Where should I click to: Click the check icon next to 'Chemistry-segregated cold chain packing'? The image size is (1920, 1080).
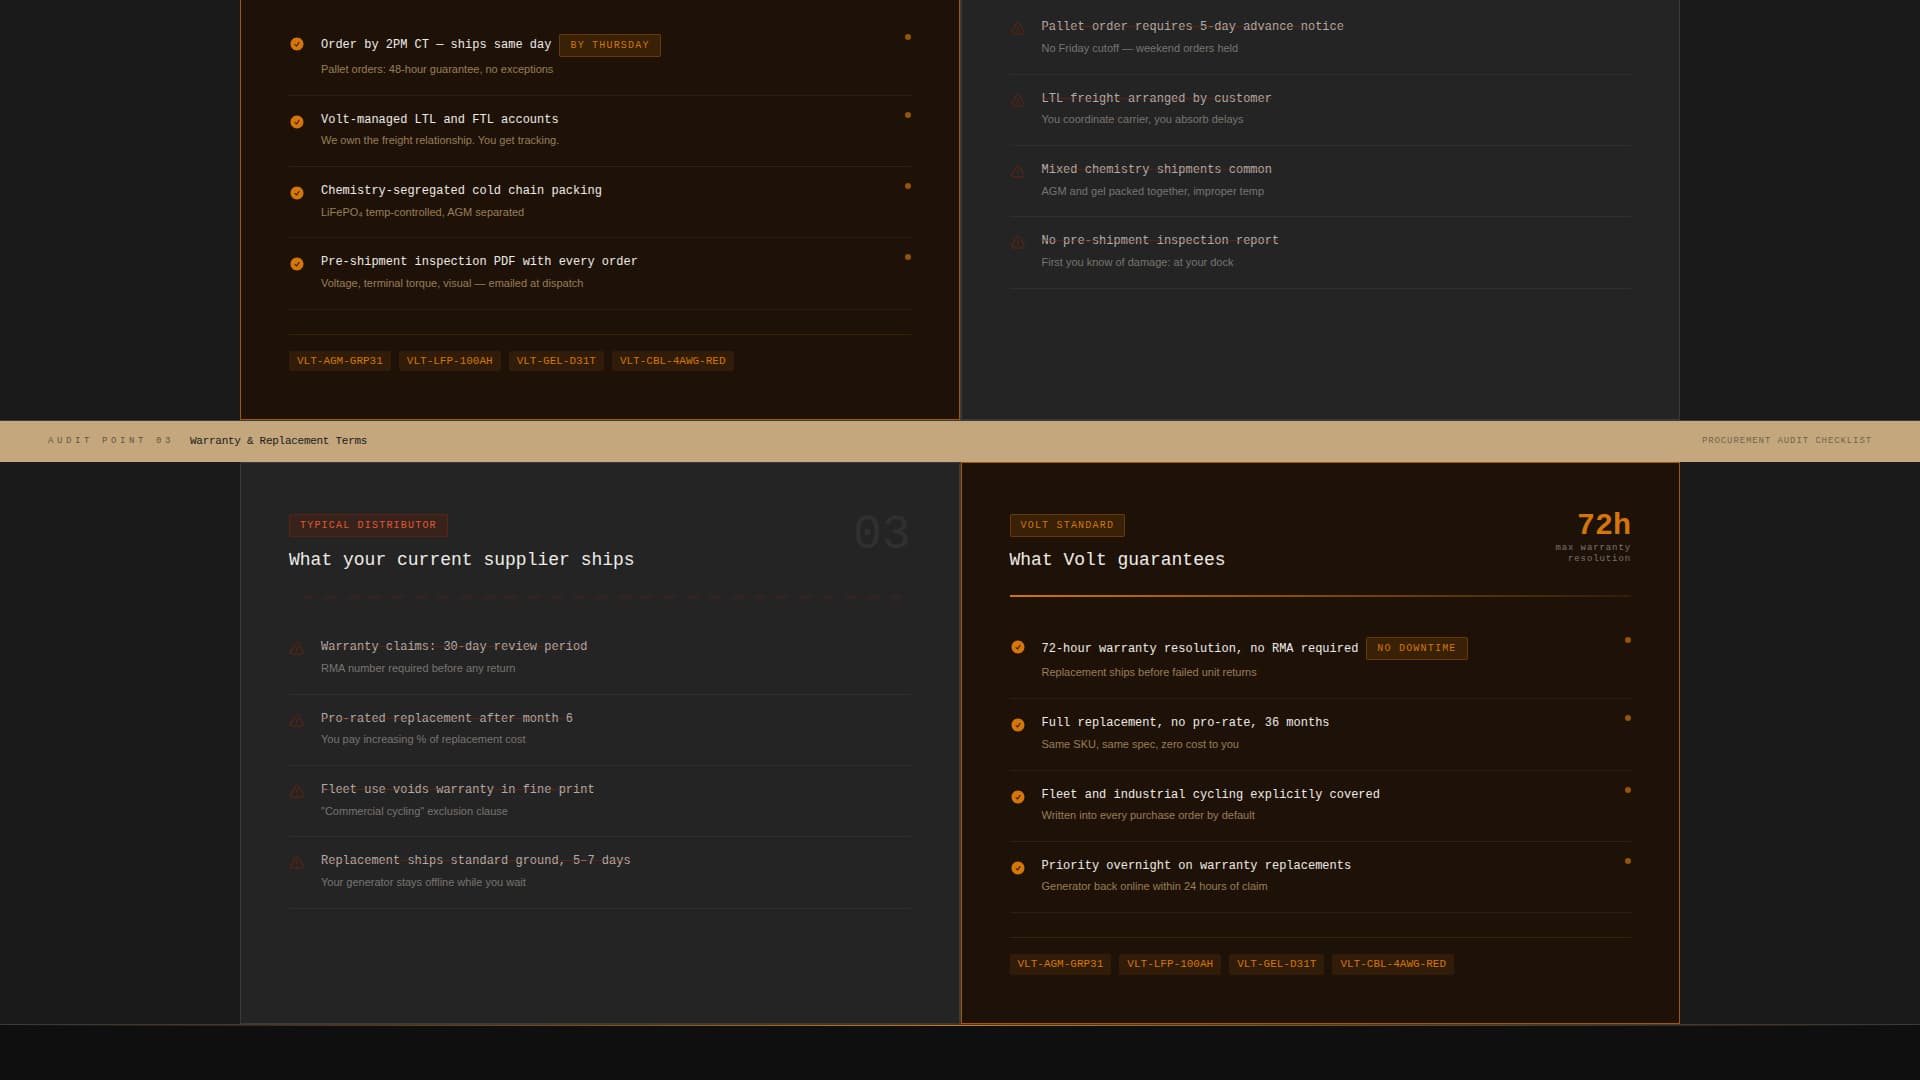[x=297, y=192]
